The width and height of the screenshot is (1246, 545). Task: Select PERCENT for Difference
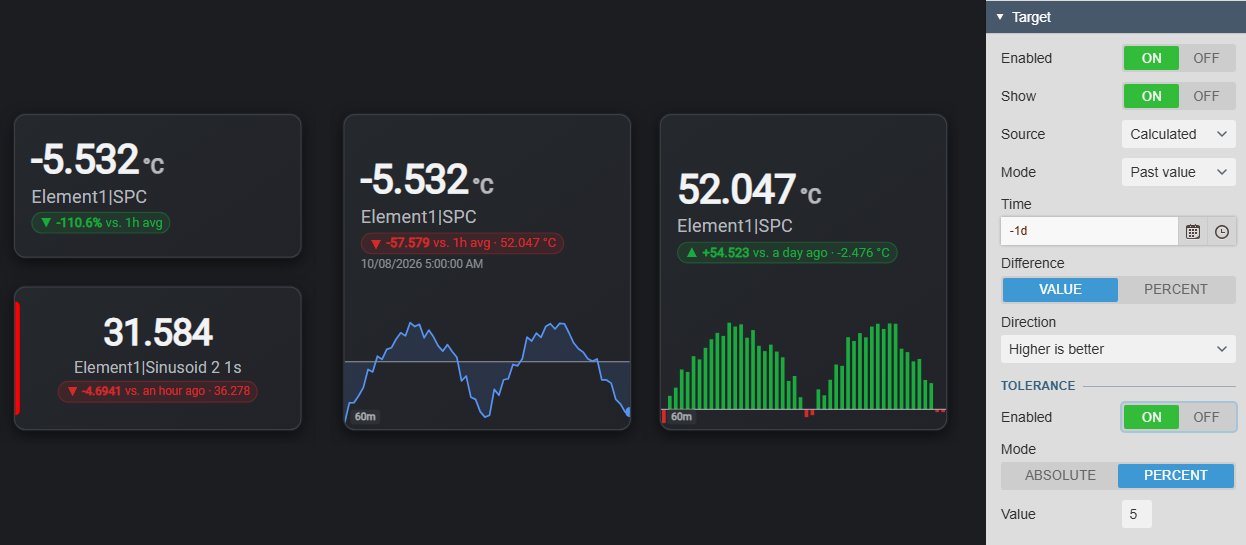pyautogui.click(x=1176, y=289)
